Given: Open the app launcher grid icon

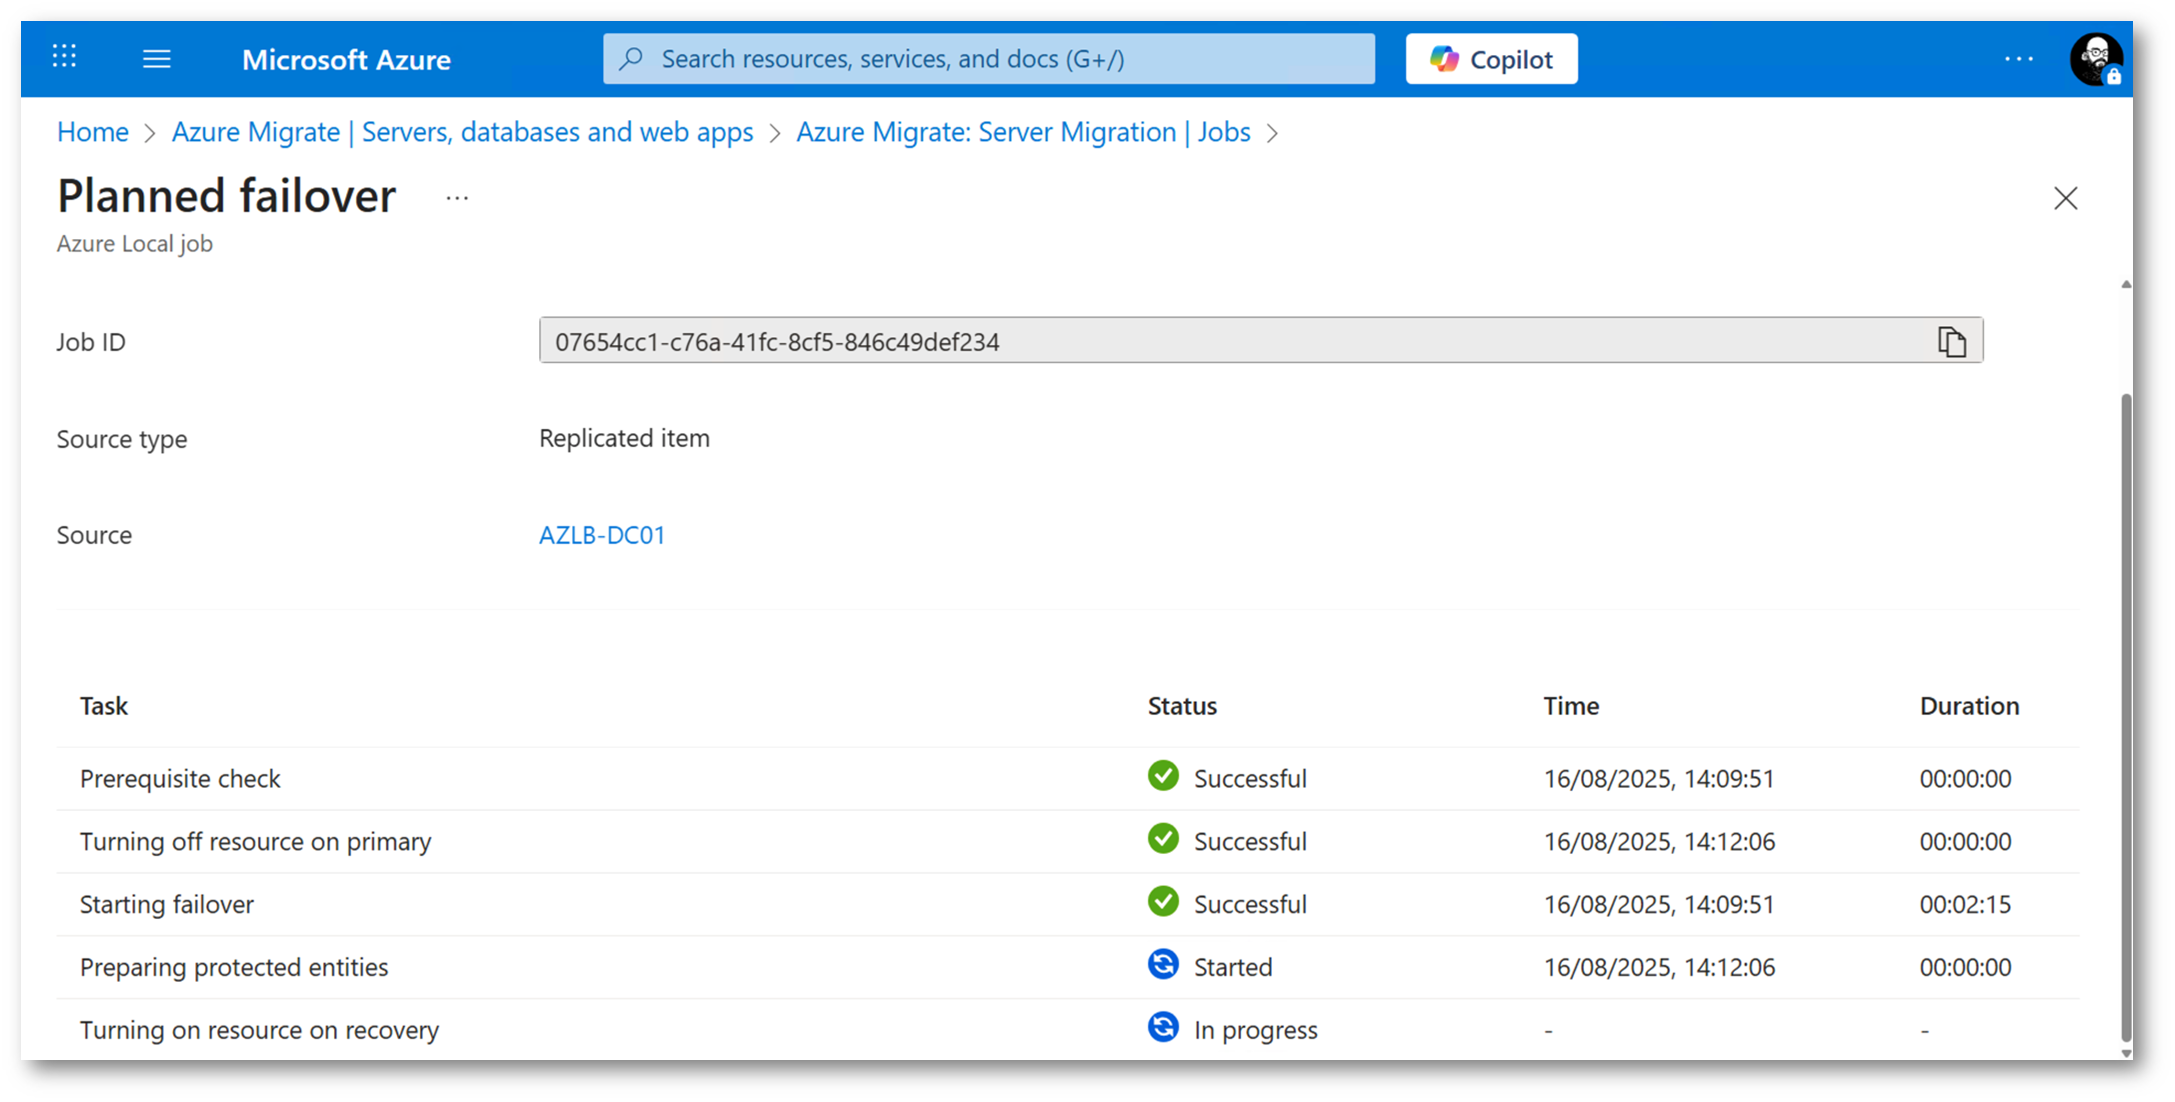Looking at the screenshot, I should 65,57.
